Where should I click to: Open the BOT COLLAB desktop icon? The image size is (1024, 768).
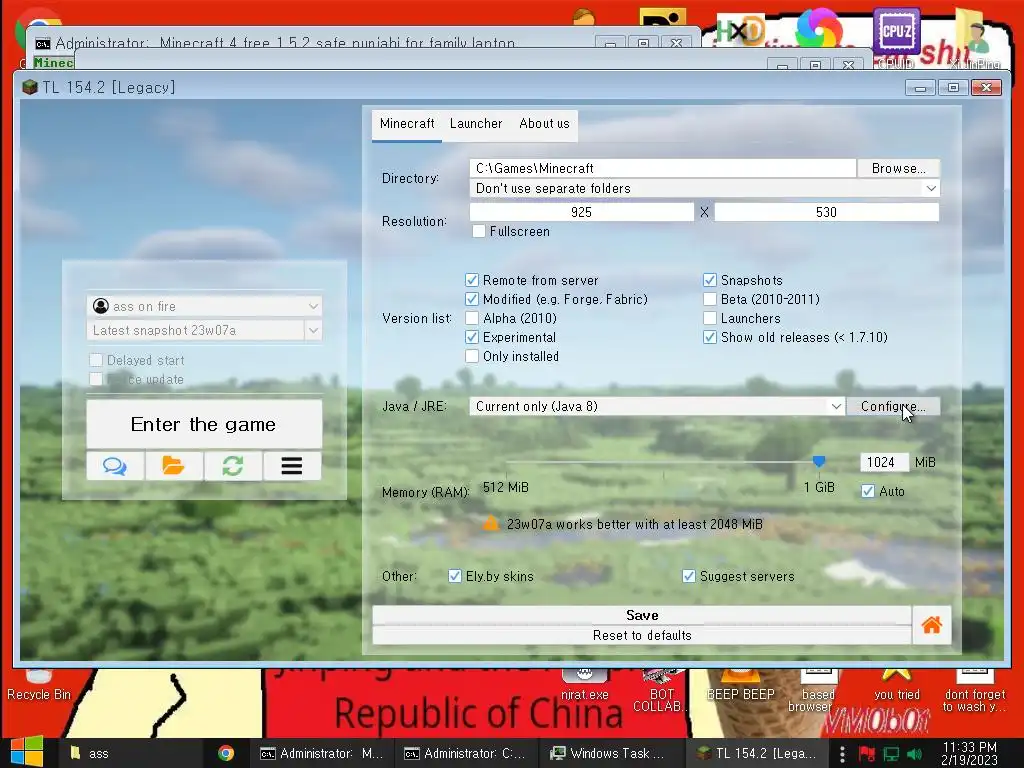click(661, 691)
